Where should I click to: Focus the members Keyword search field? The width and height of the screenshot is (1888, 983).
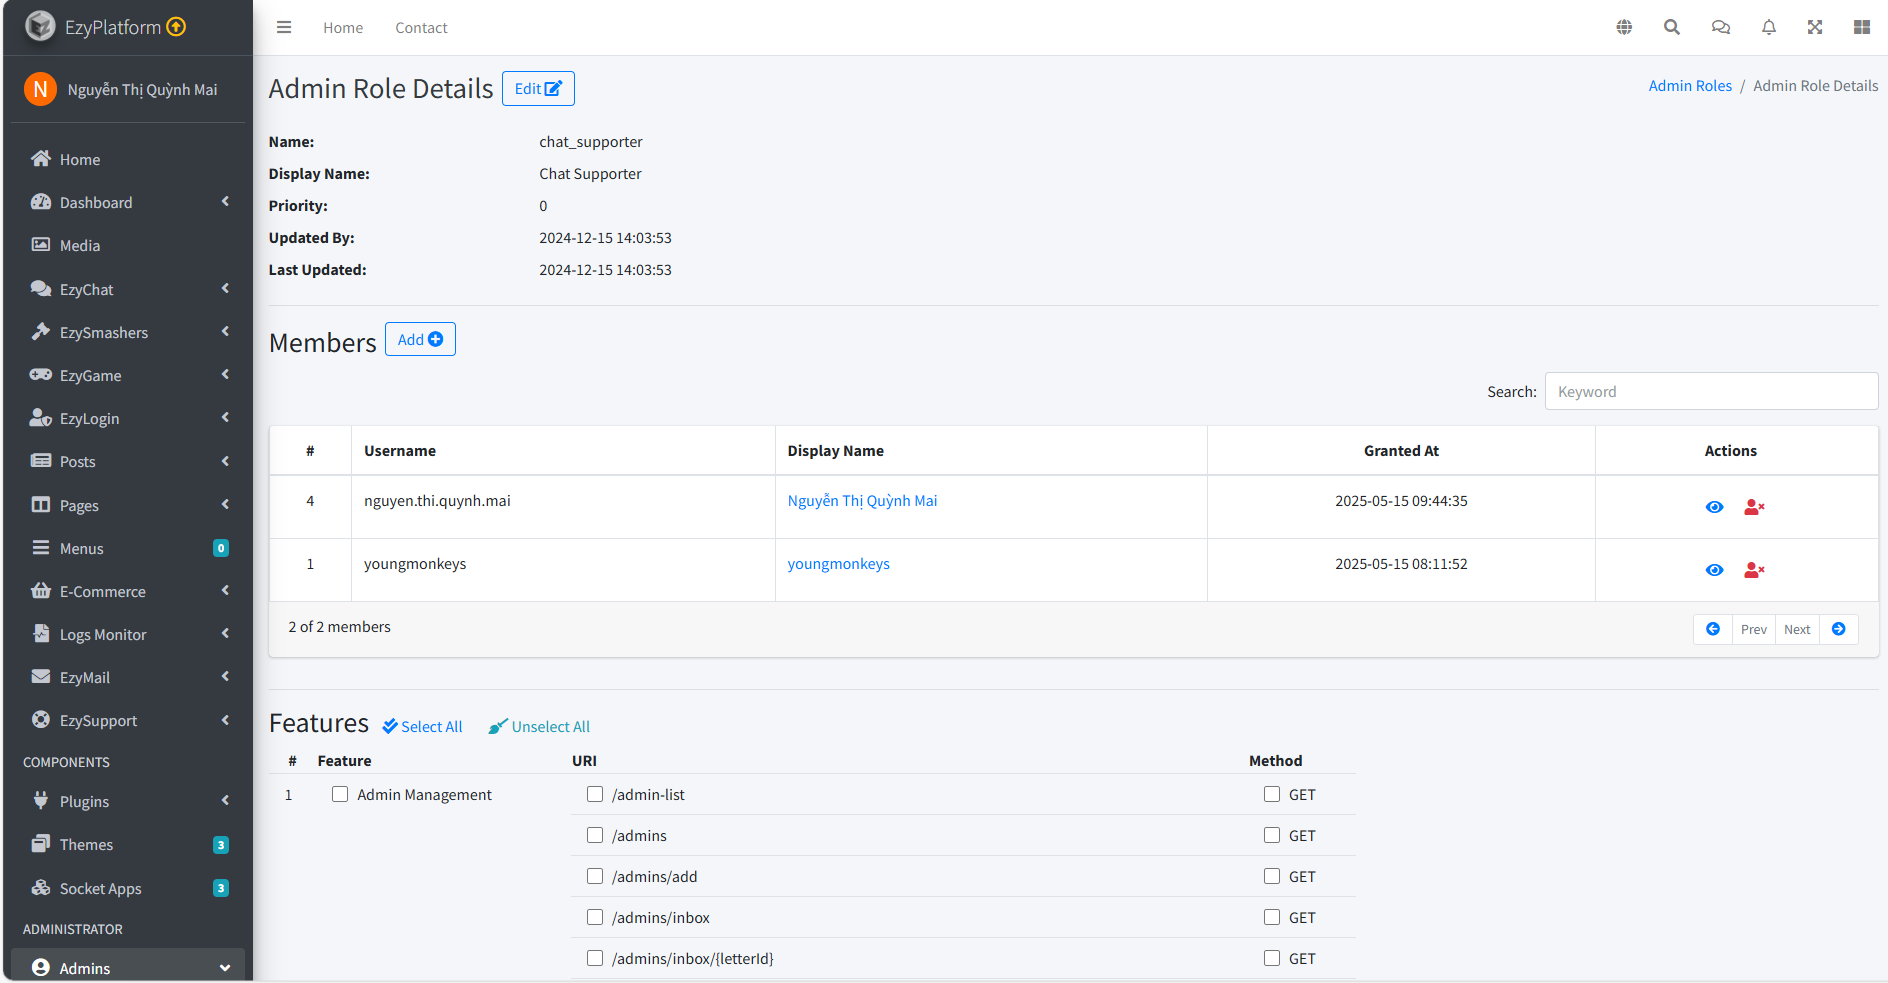(x=1711, y=391)
